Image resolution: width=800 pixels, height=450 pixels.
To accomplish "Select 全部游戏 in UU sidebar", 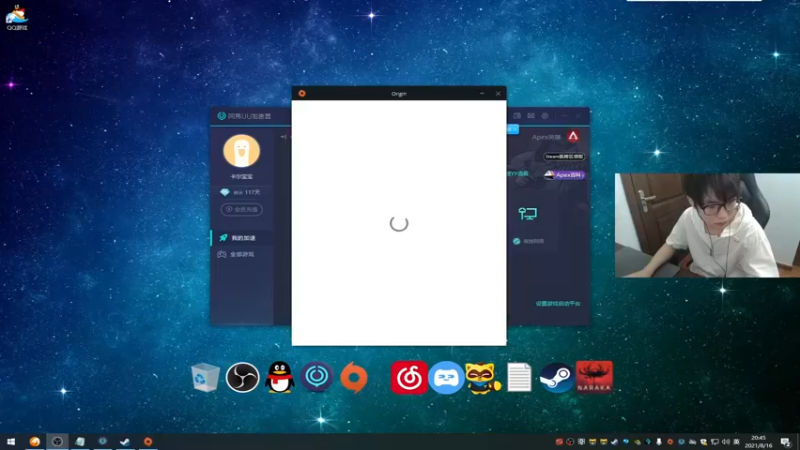I will (242, 254).
